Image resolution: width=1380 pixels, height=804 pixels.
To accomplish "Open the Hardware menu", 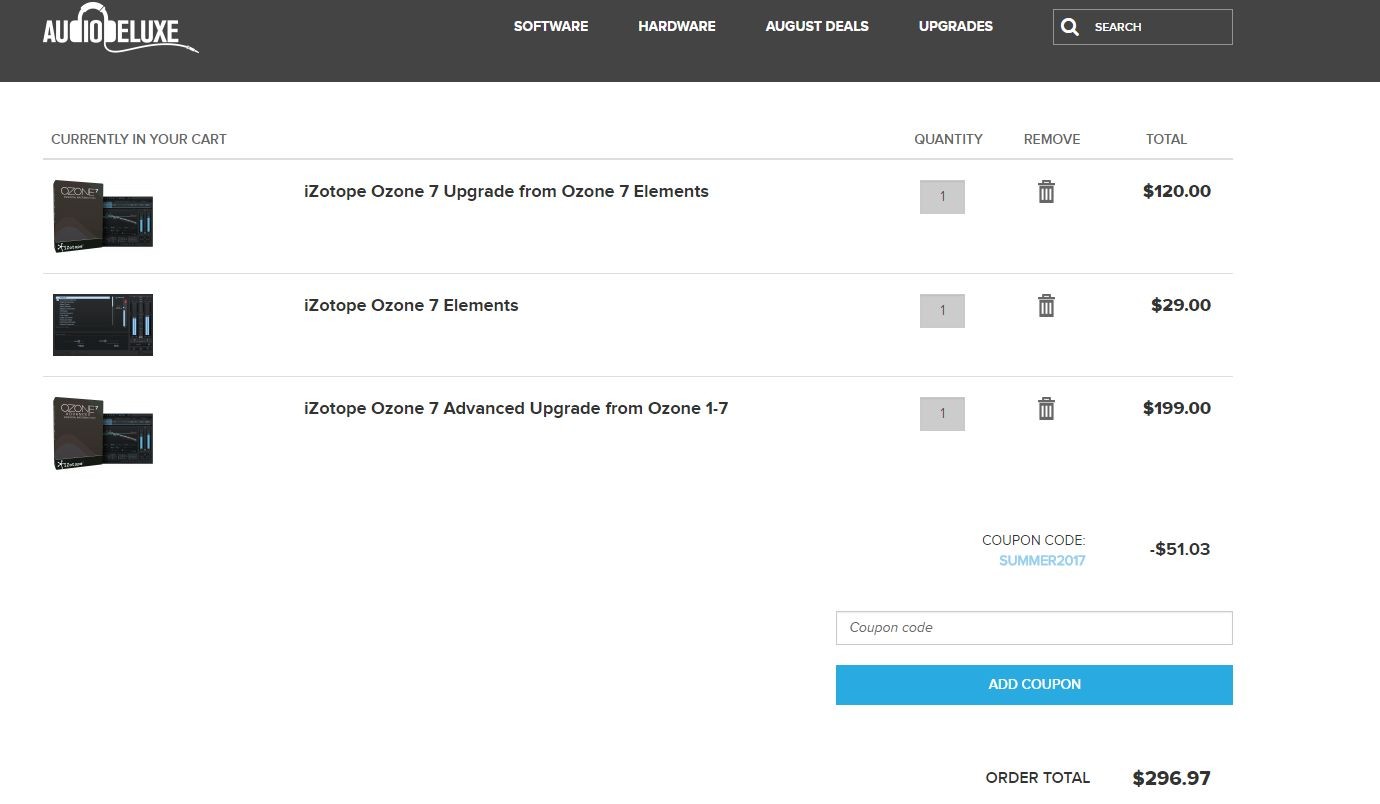I will pos(677,26).
